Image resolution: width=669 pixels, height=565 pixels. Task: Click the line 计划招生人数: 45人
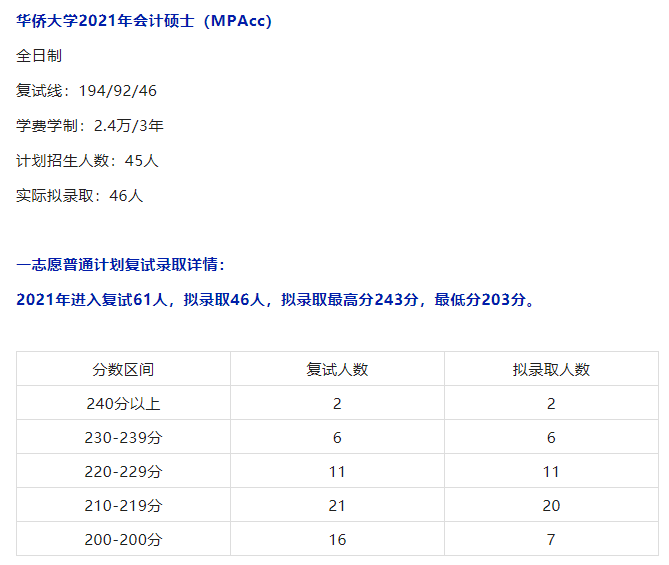tap(87, 160)
